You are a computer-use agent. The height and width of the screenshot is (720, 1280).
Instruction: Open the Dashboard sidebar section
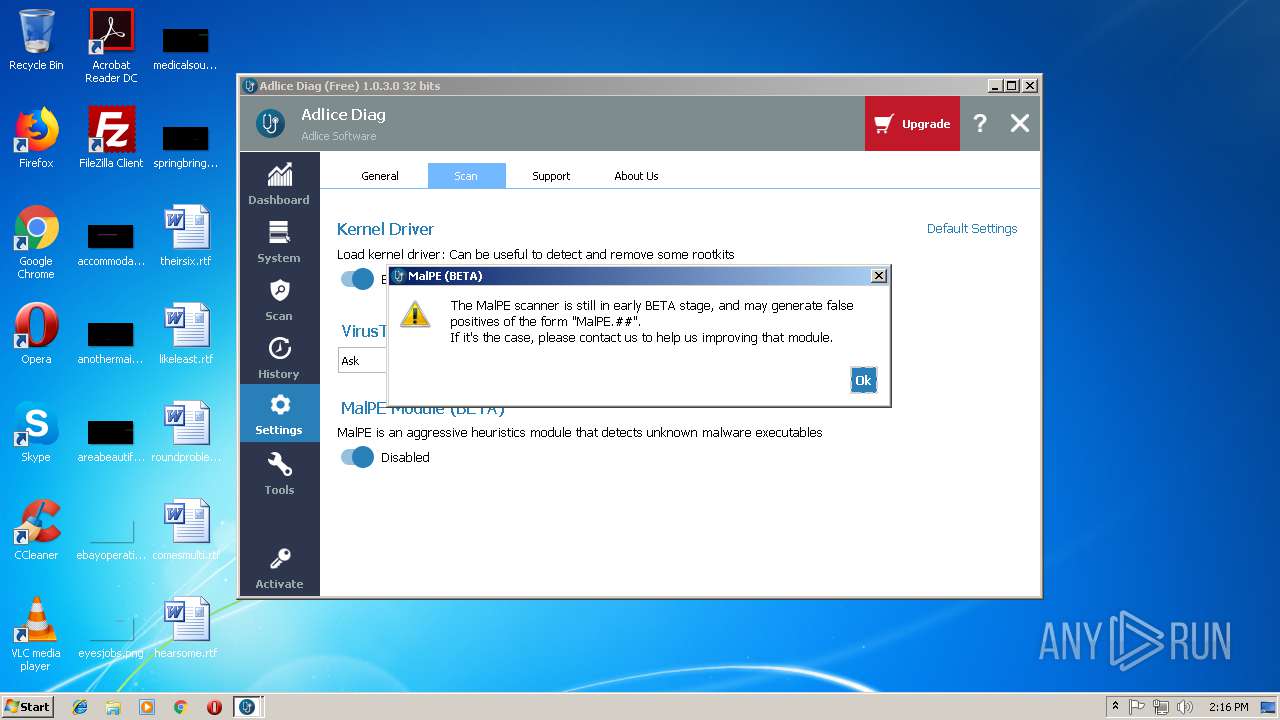click(x=279, y=185)
